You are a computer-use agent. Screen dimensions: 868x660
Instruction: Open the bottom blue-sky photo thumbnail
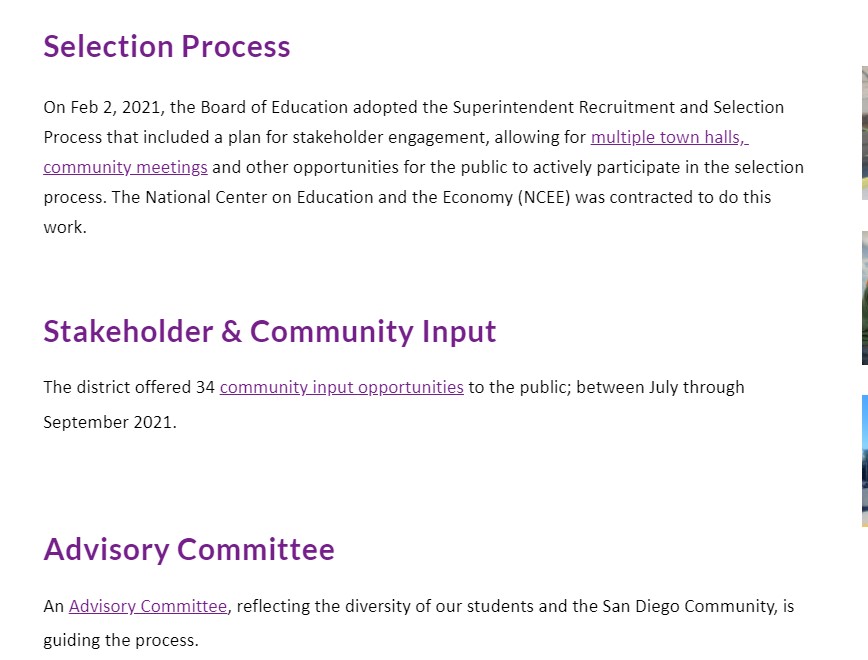click(864, 460)
